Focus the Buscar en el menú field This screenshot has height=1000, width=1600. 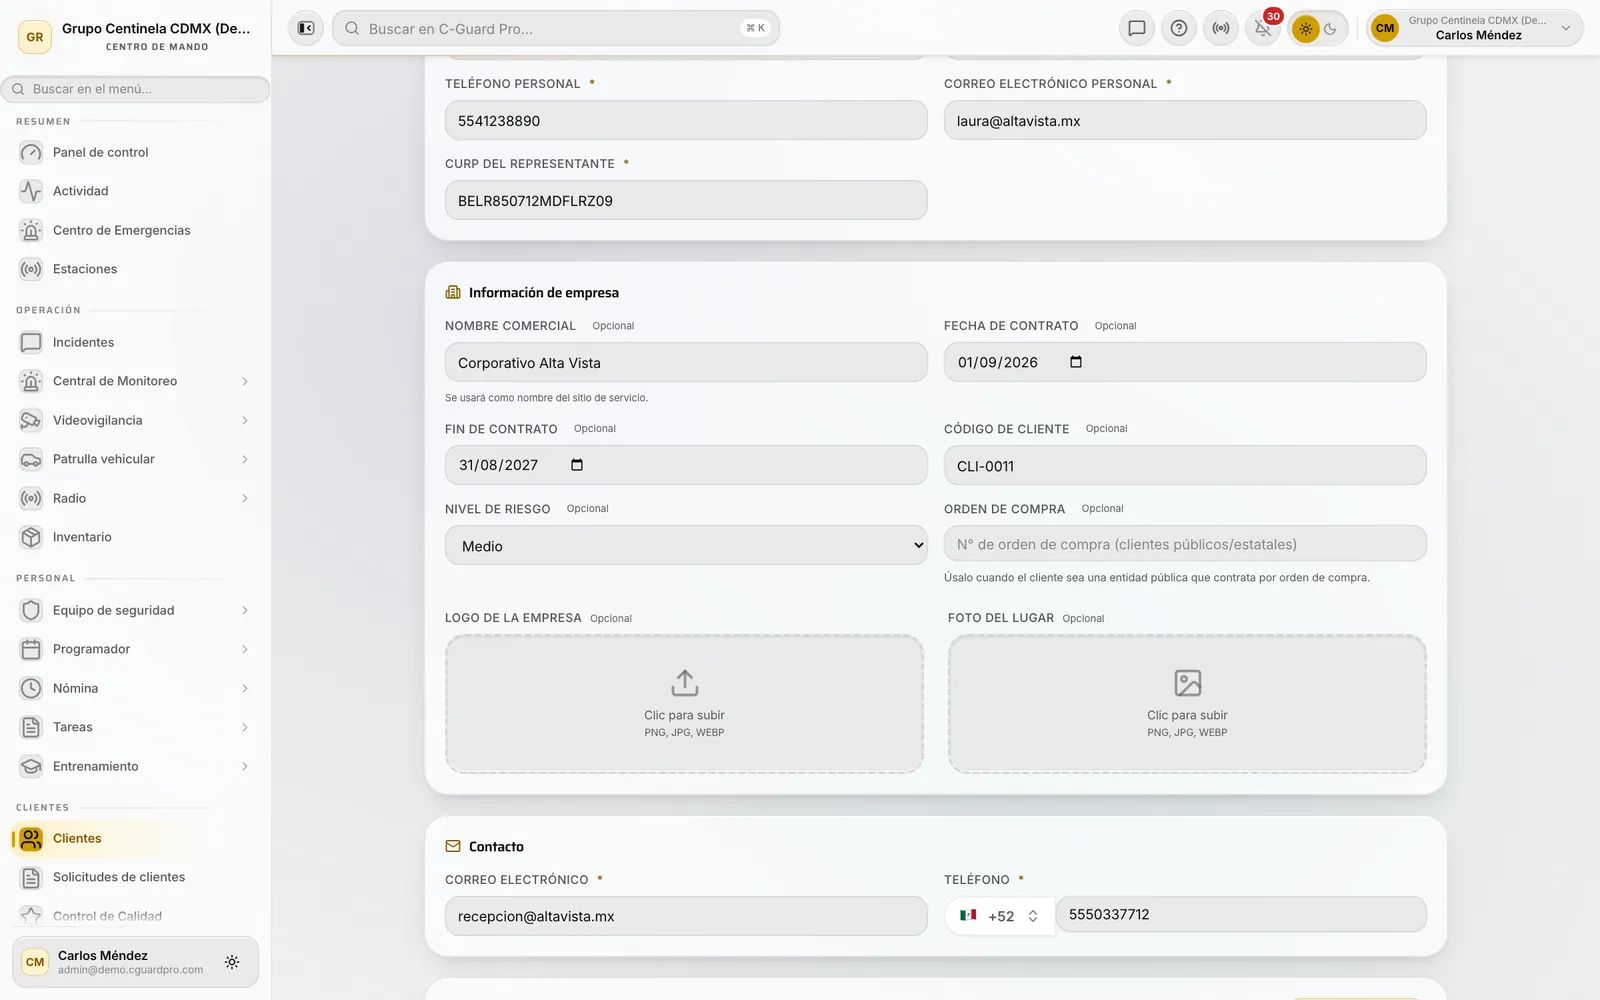coord(135,89)
